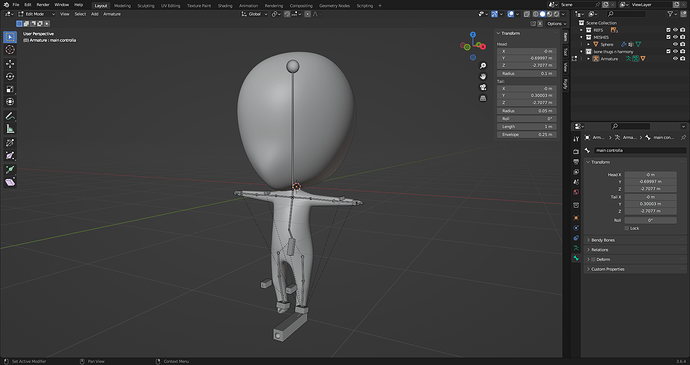Select the Annotate tool
The image size is (690, 365).
point(10,116)
